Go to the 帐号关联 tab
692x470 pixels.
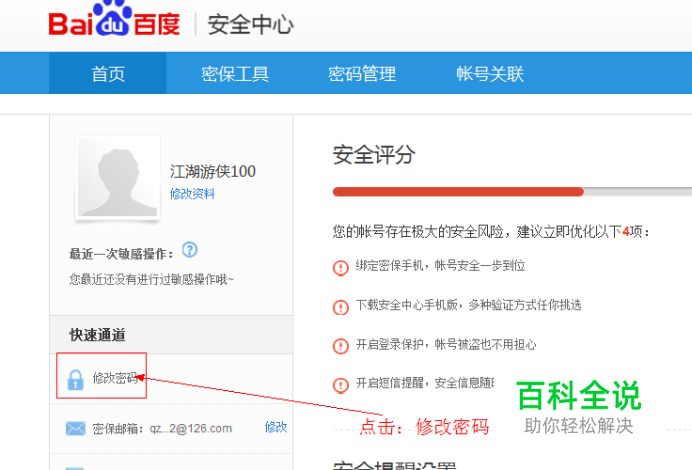click(489, 73)
